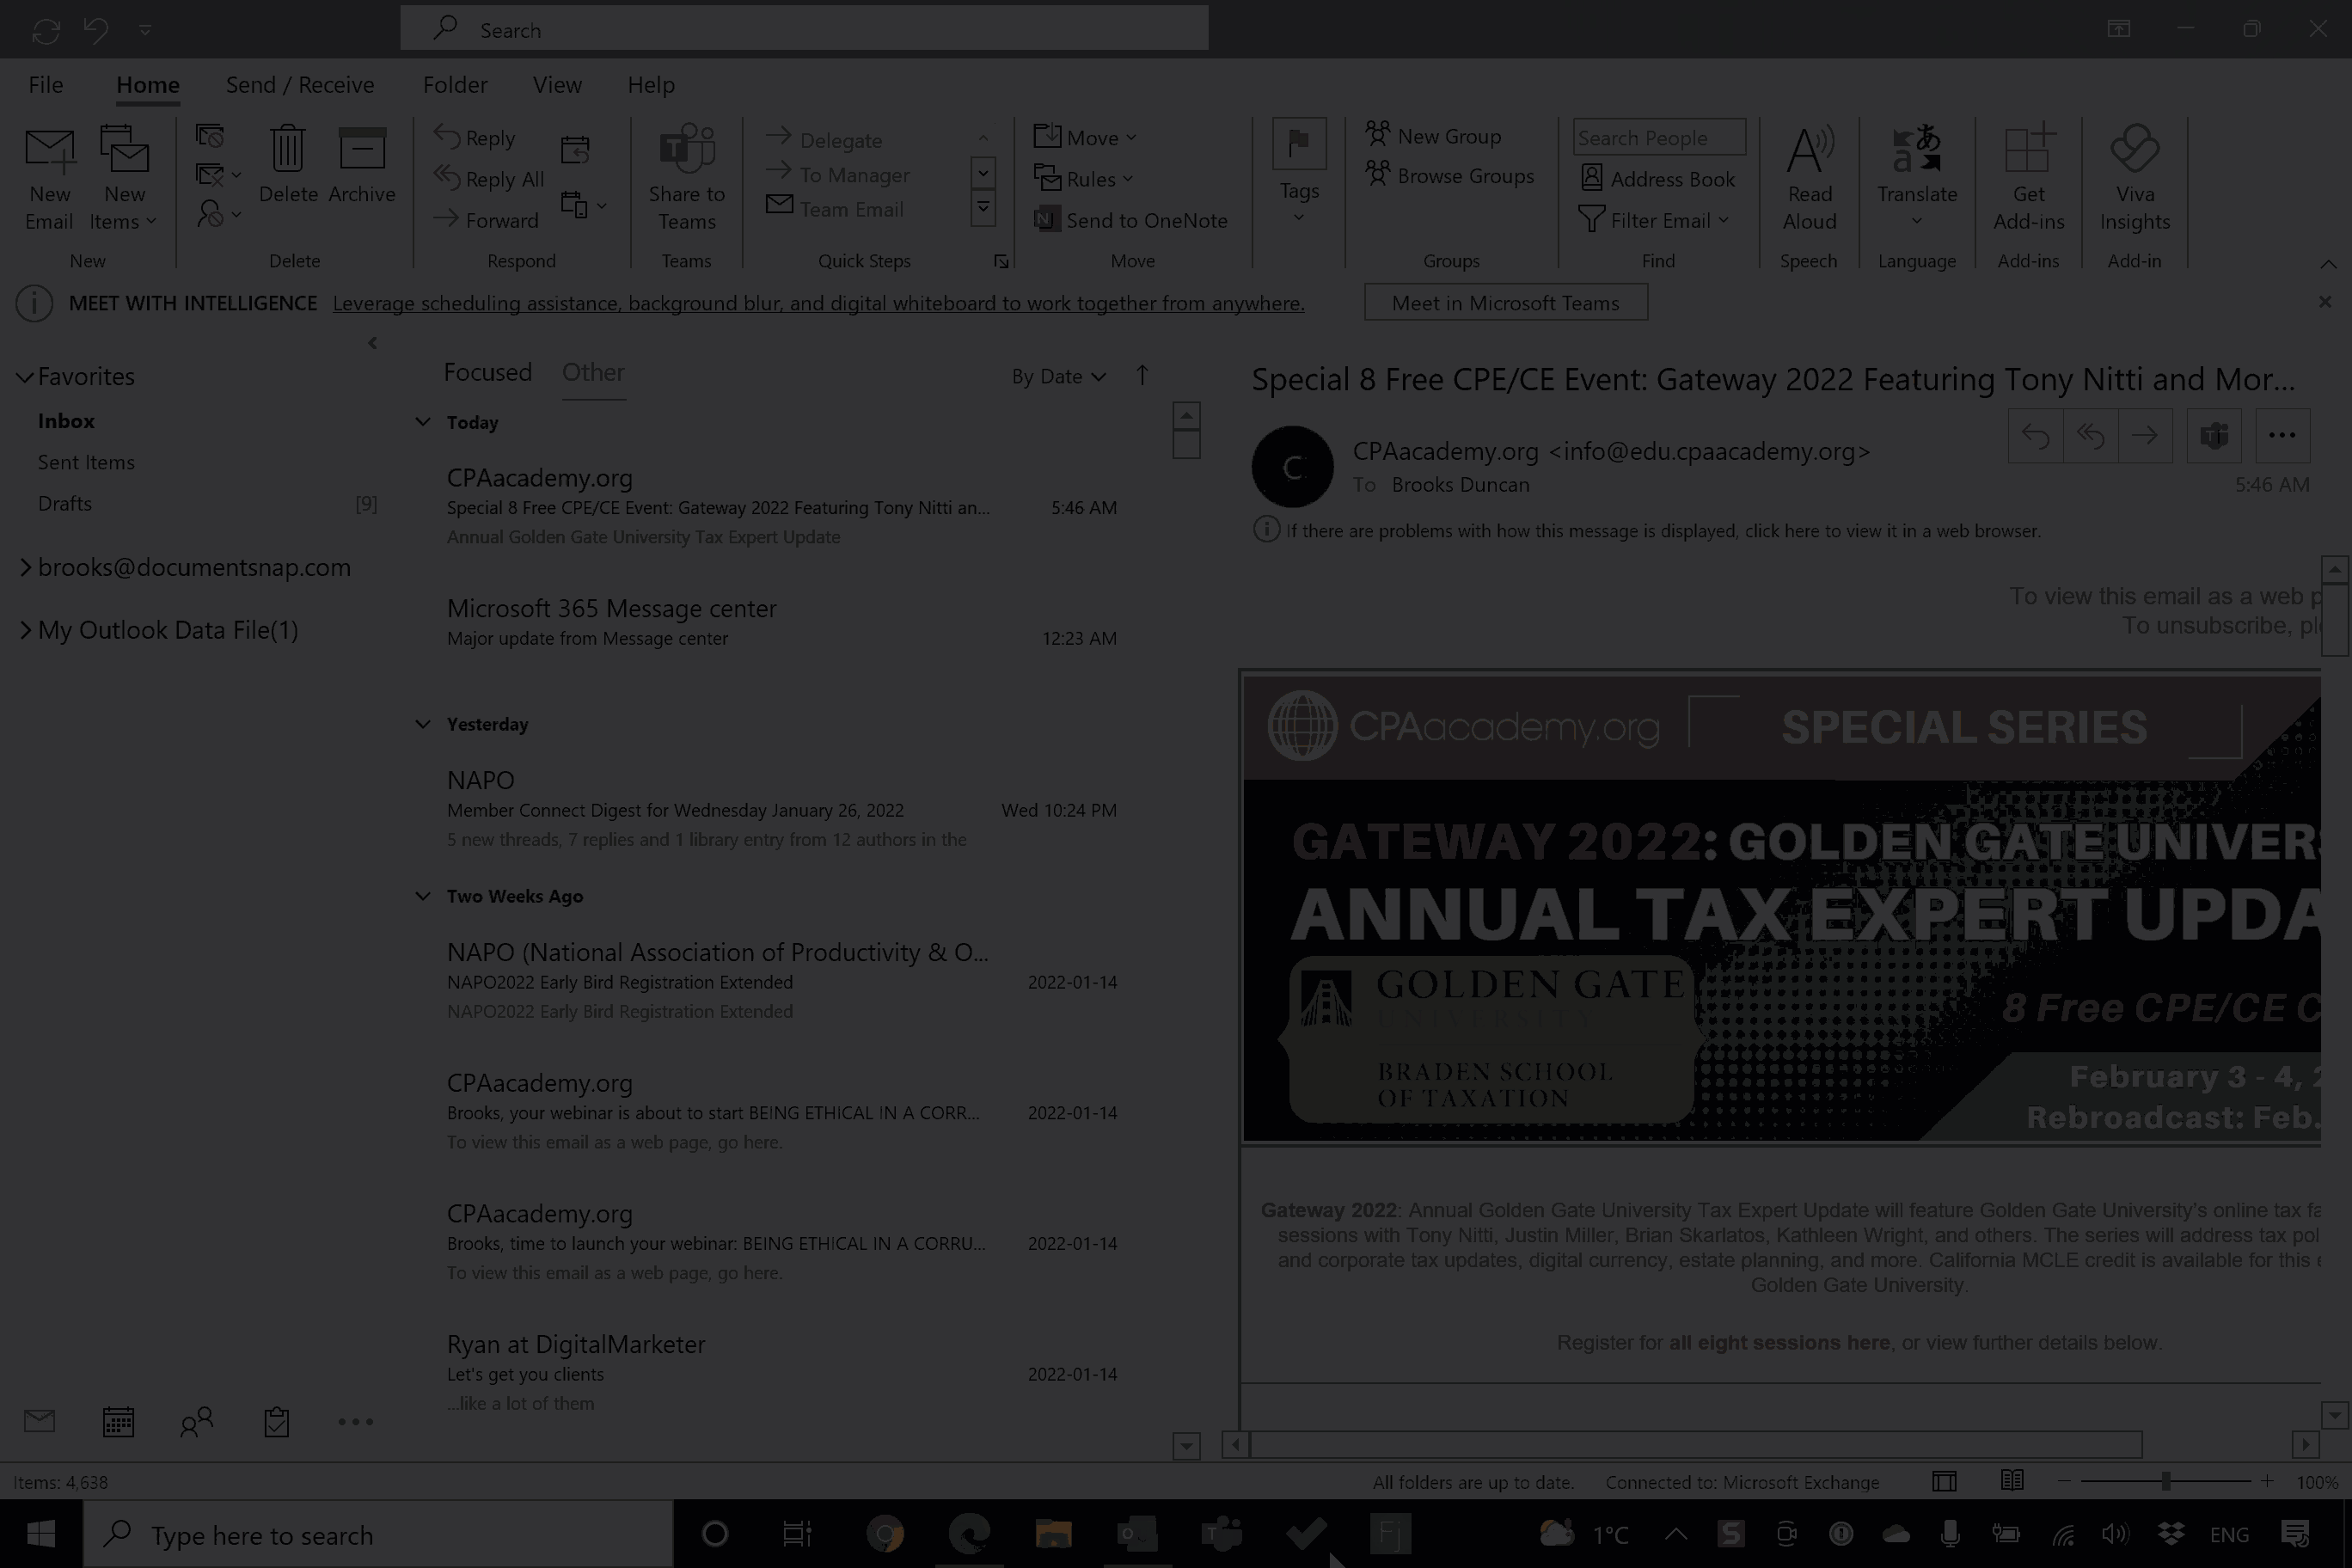2352x1568 pixels.
Task: Select the Sent Items folder
Action: (x=86, y=462)
